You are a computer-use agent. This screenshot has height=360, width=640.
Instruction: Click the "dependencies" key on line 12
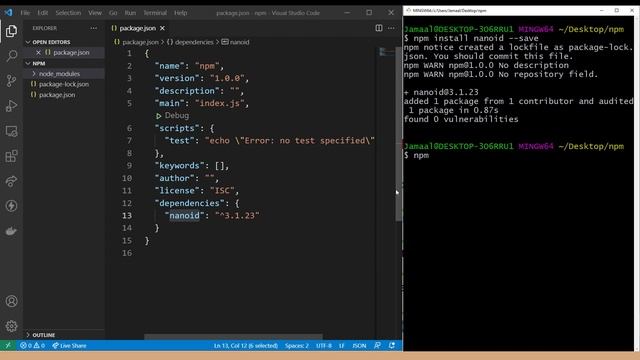[x=189, y=203]
